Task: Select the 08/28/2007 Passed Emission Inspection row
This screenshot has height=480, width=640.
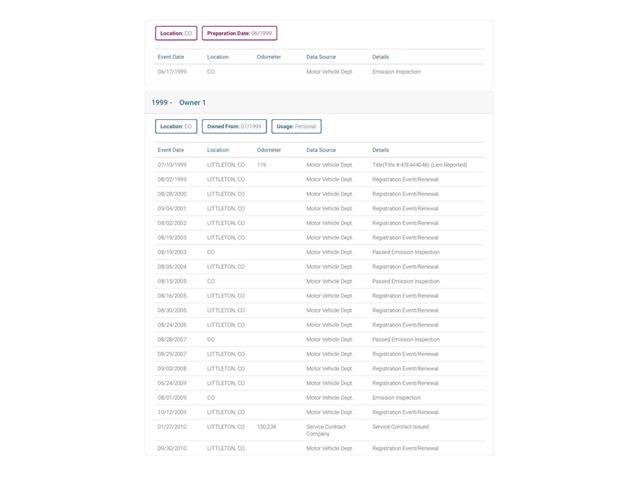Action: coord(319,340)
